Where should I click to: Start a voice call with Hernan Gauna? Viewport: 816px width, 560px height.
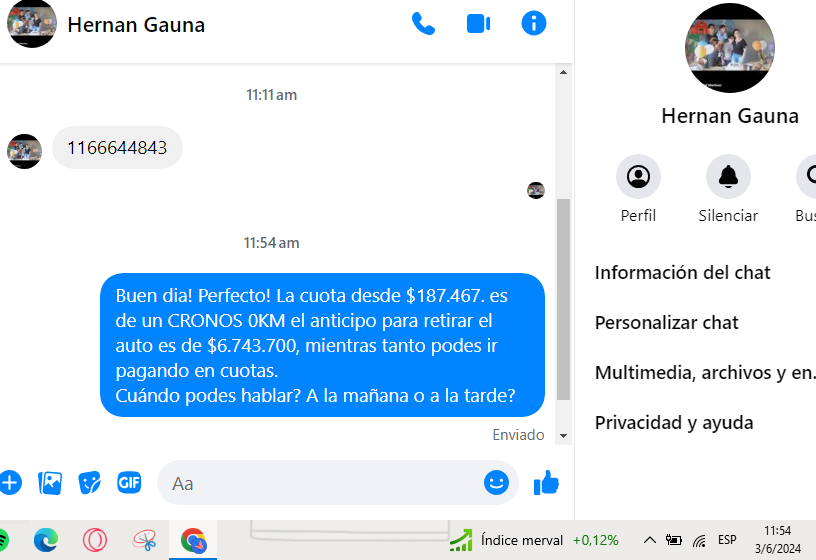coord(423,24)
